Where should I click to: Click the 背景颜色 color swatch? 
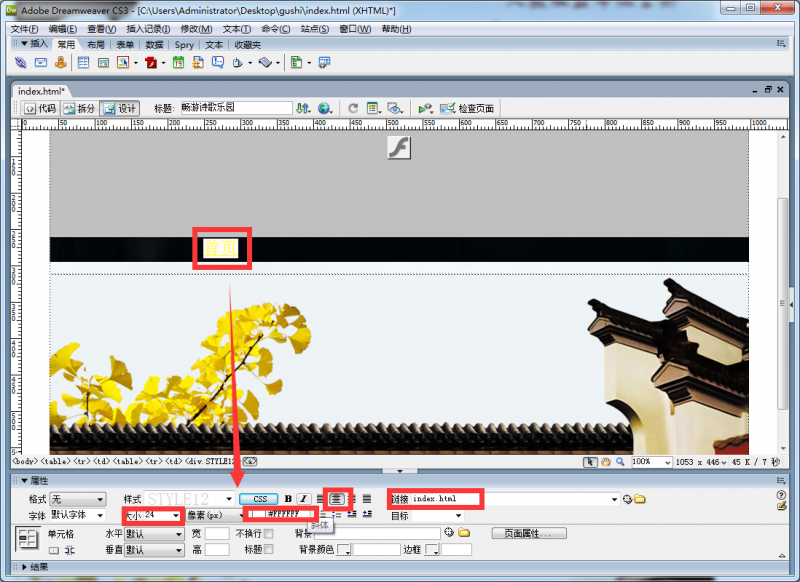tap(344, 550)
